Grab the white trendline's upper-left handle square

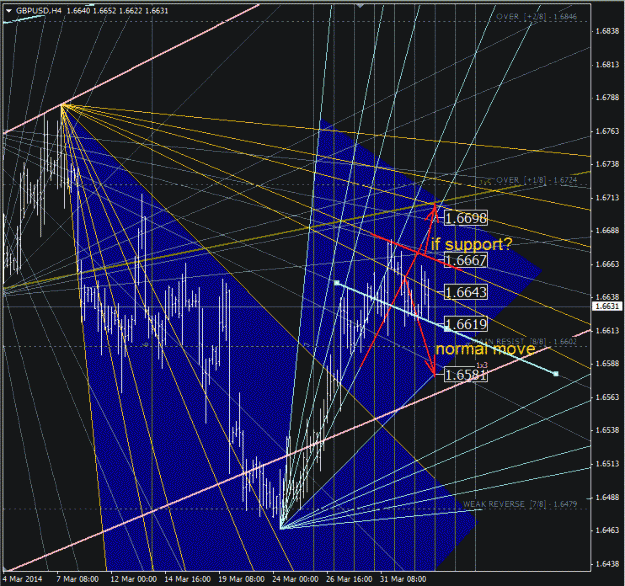(336, 283)
